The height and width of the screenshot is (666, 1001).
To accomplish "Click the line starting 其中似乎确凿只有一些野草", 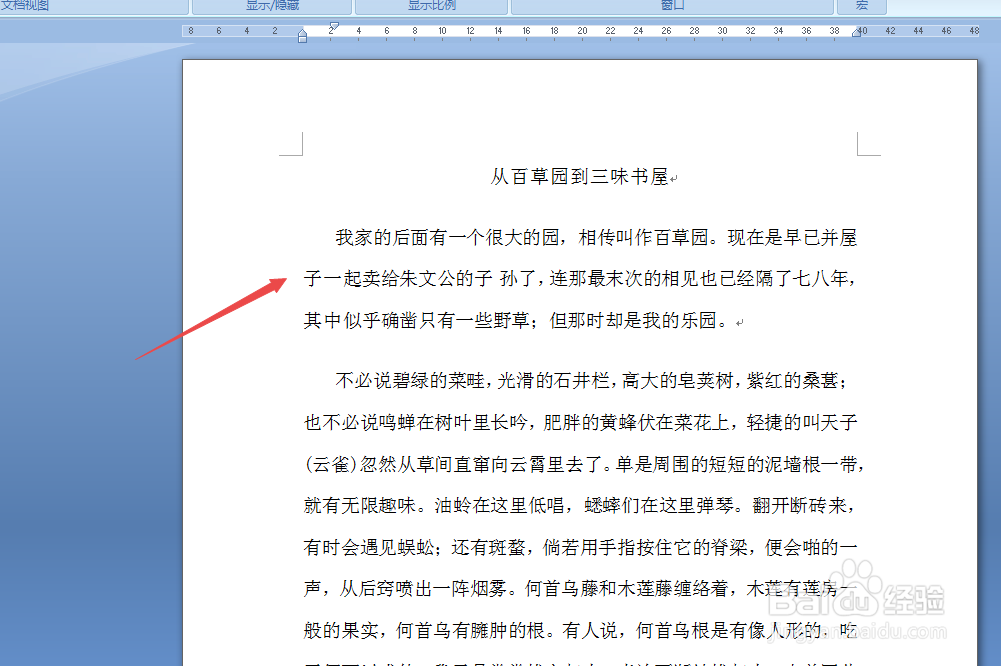I will [x=516, y=320].
